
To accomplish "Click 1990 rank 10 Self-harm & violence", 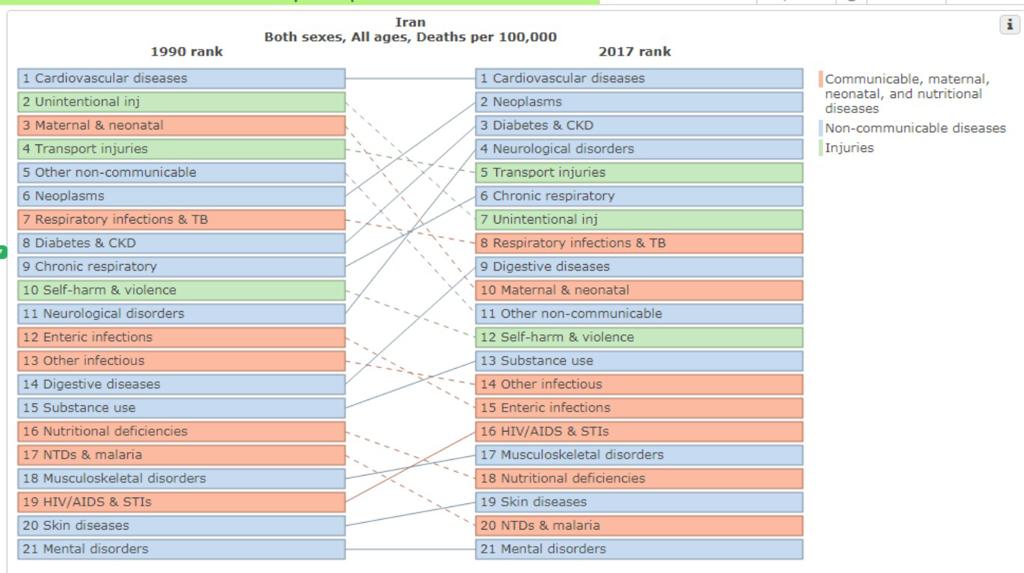I will click(182, 290).
